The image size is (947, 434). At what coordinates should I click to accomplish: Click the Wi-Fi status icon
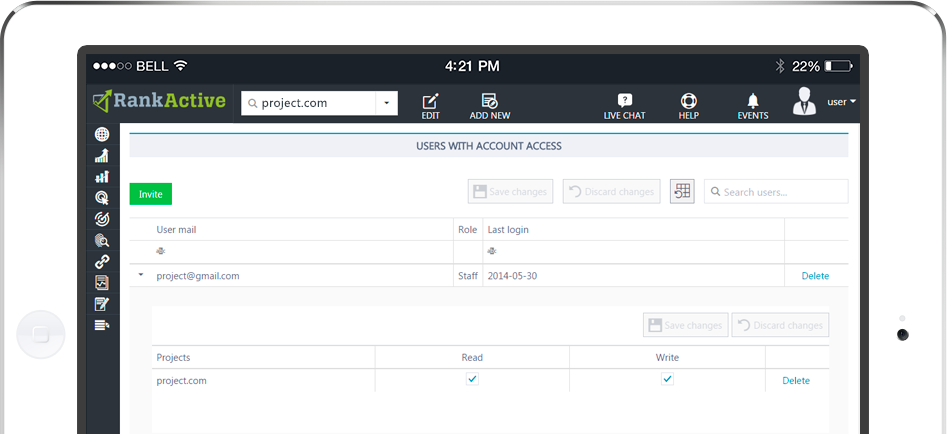[180, 65]
